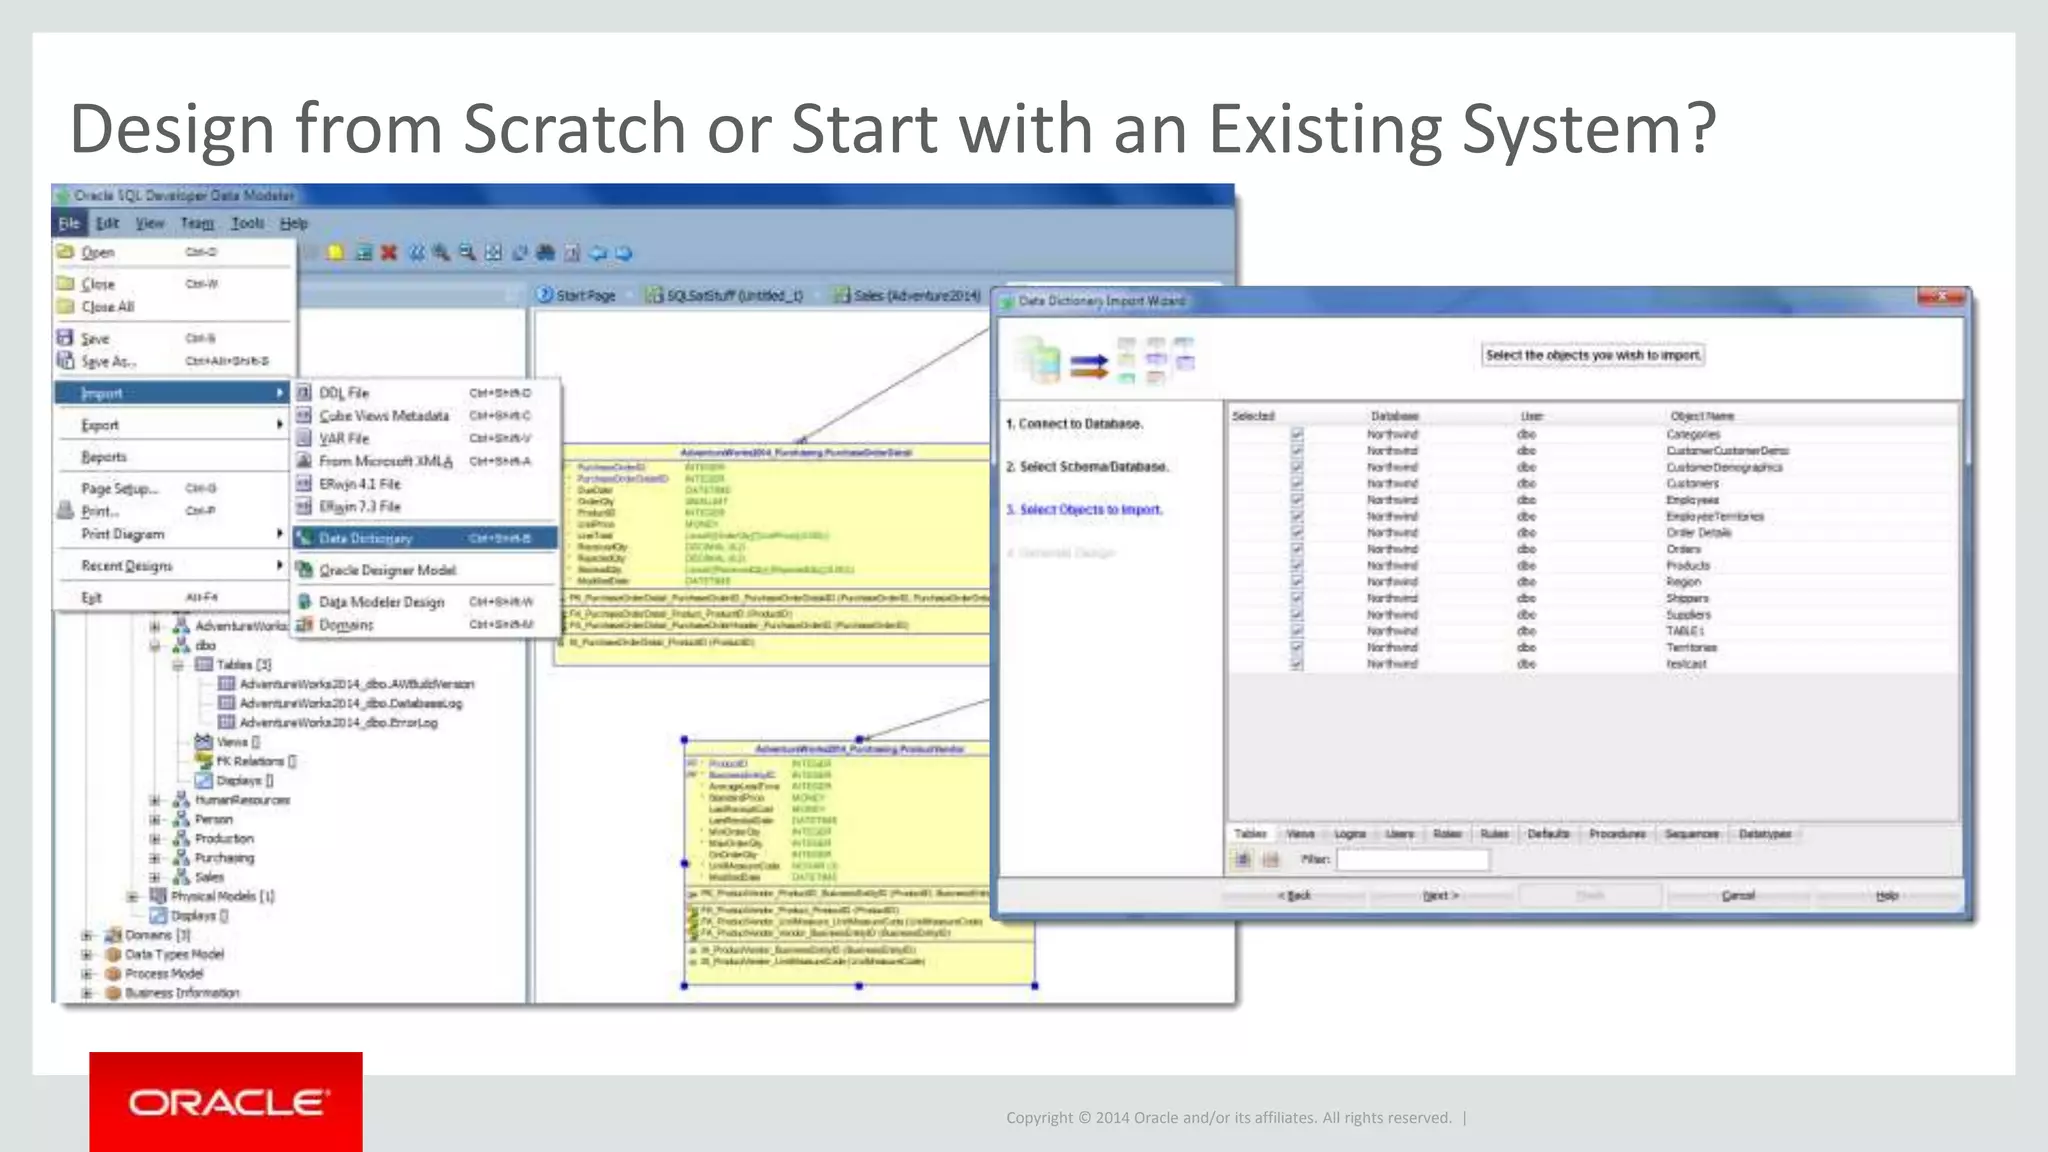
Task: Click the Views node icon in tree
Action: click(x=203, y=742)
